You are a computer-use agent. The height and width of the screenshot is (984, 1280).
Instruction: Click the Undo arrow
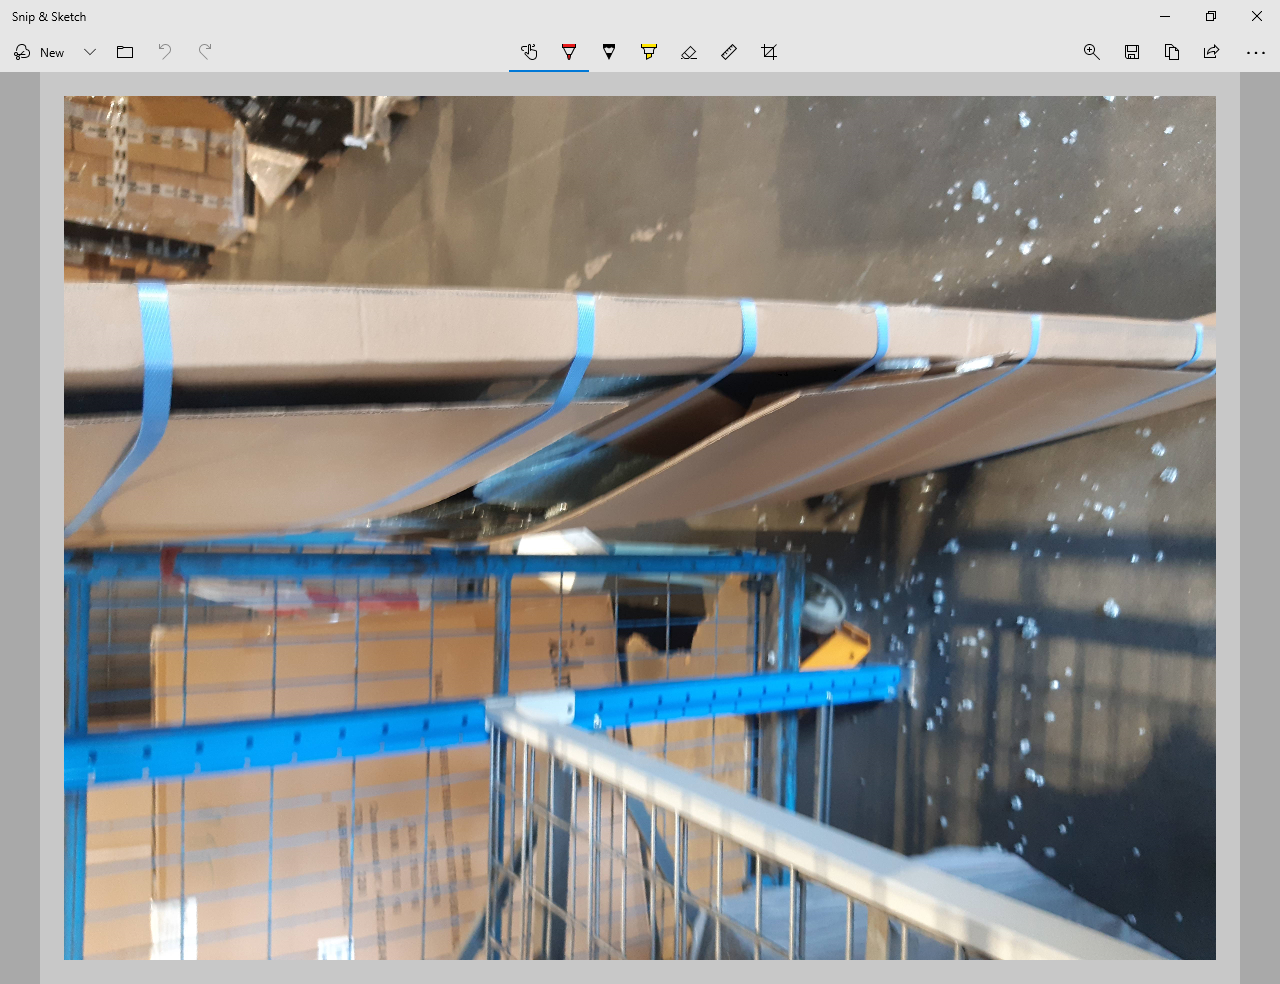point(165,52)
